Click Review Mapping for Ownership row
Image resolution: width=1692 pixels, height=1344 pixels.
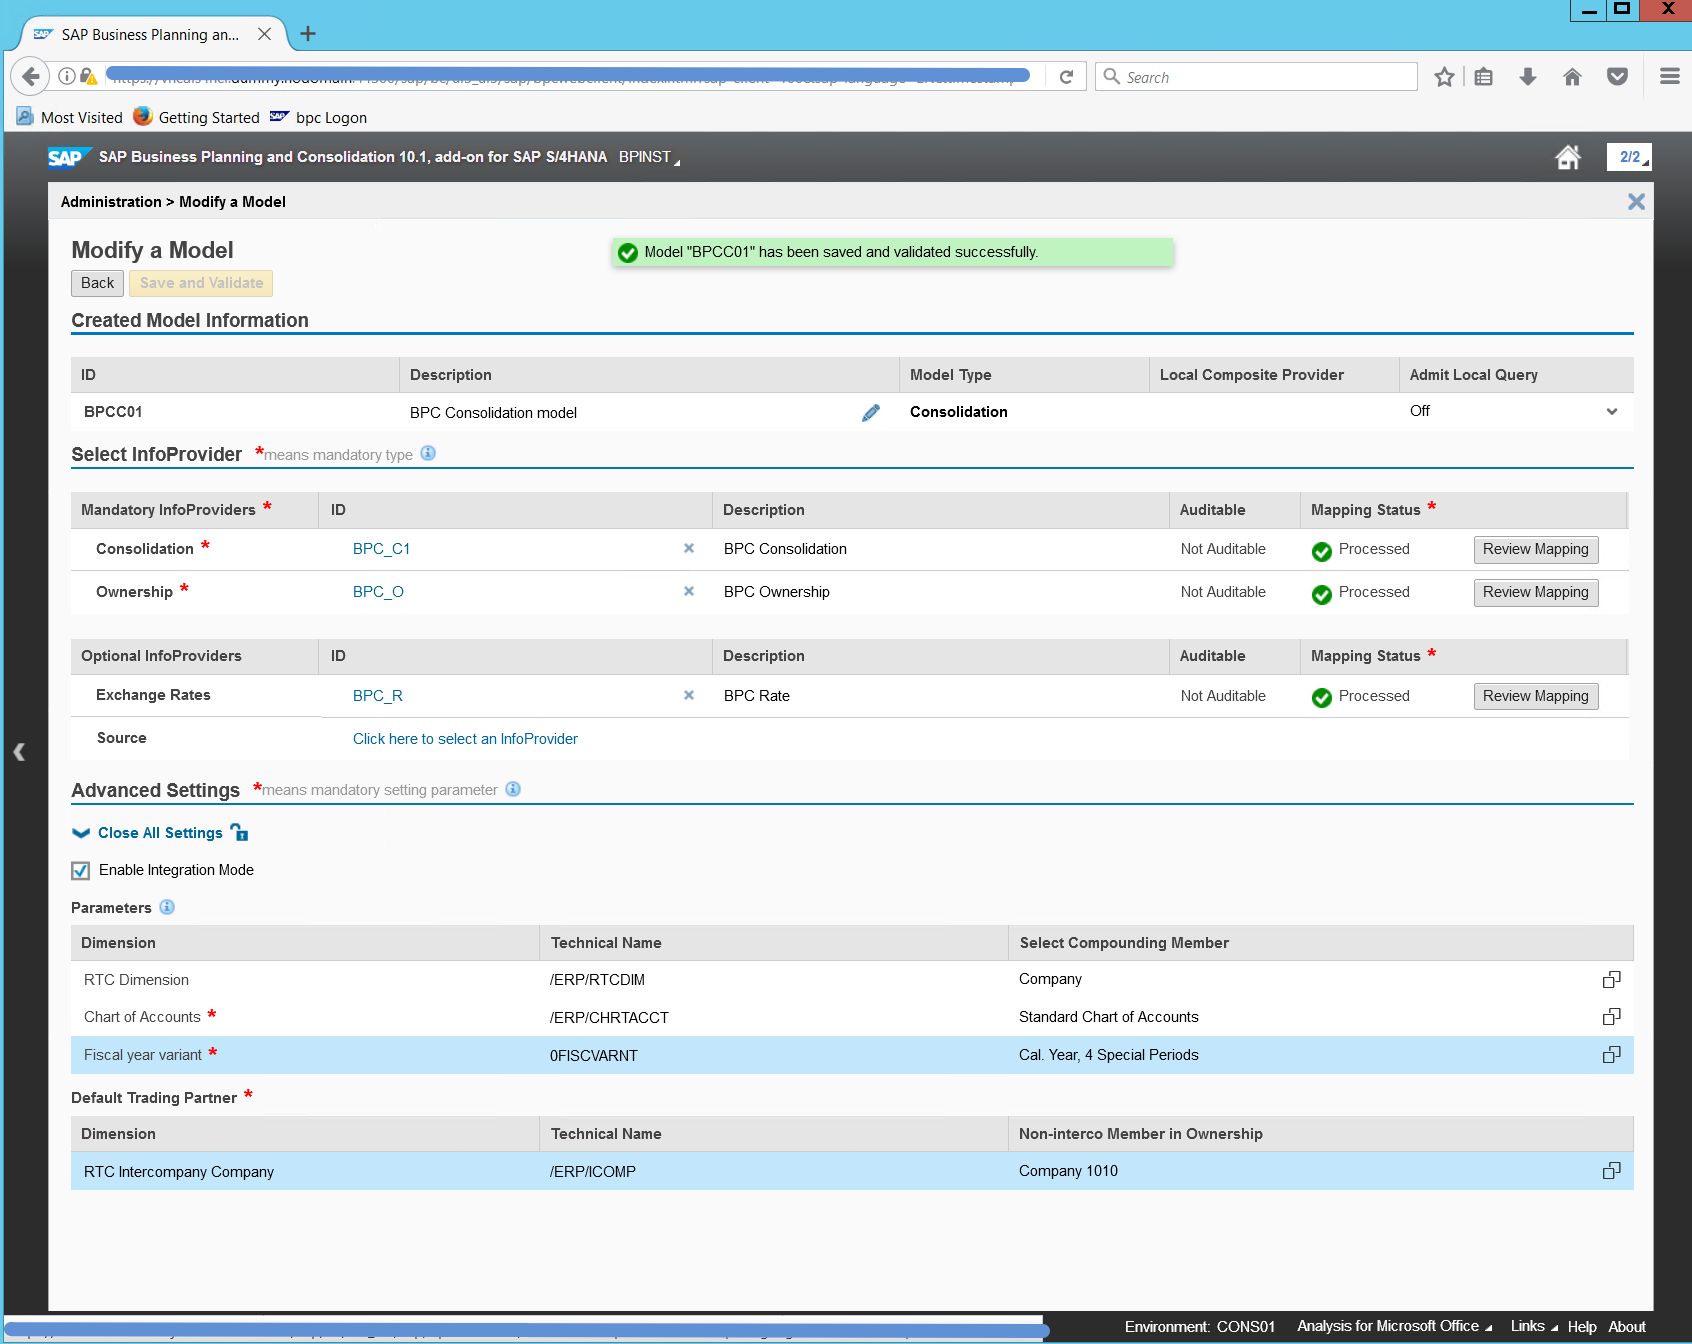[x=1535, y=592]
